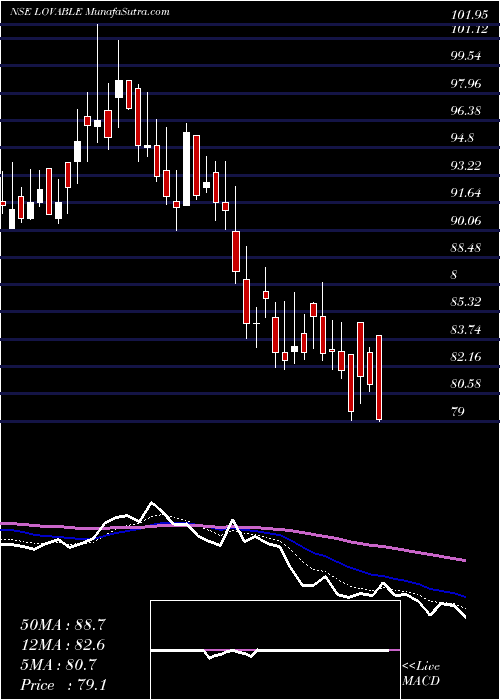Click the 50MA : 88.7 reading

tap(63, 625)
